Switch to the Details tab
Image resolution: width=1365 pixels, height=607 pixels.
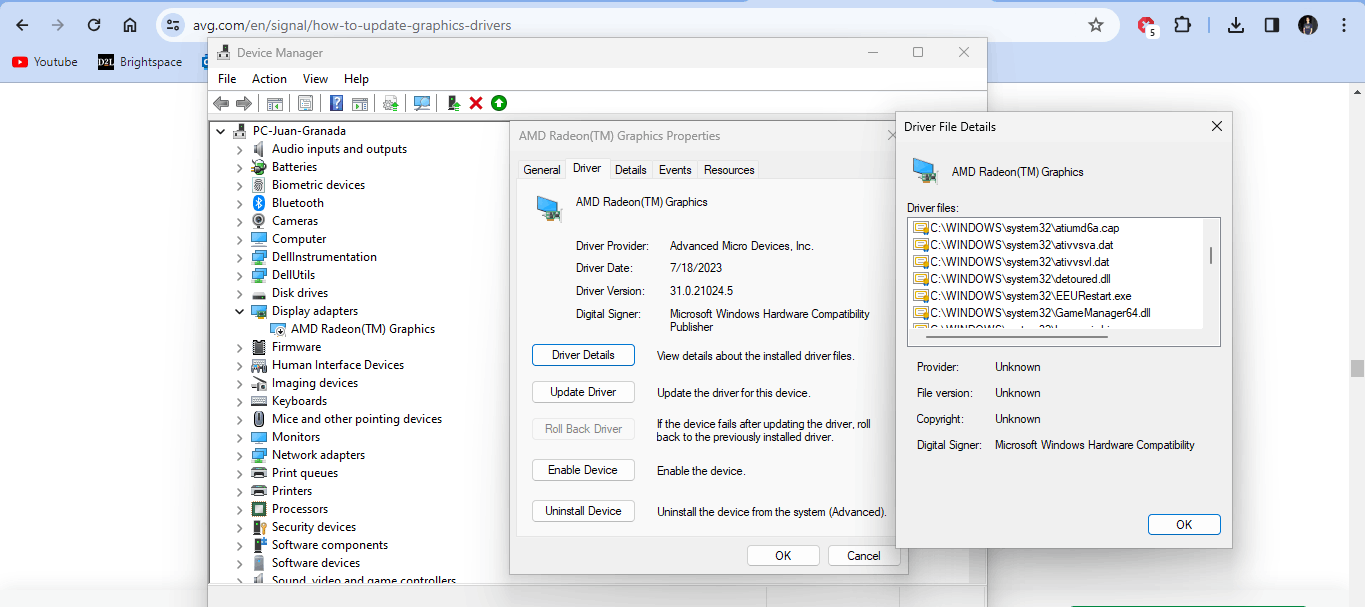[x=631, y=170]
